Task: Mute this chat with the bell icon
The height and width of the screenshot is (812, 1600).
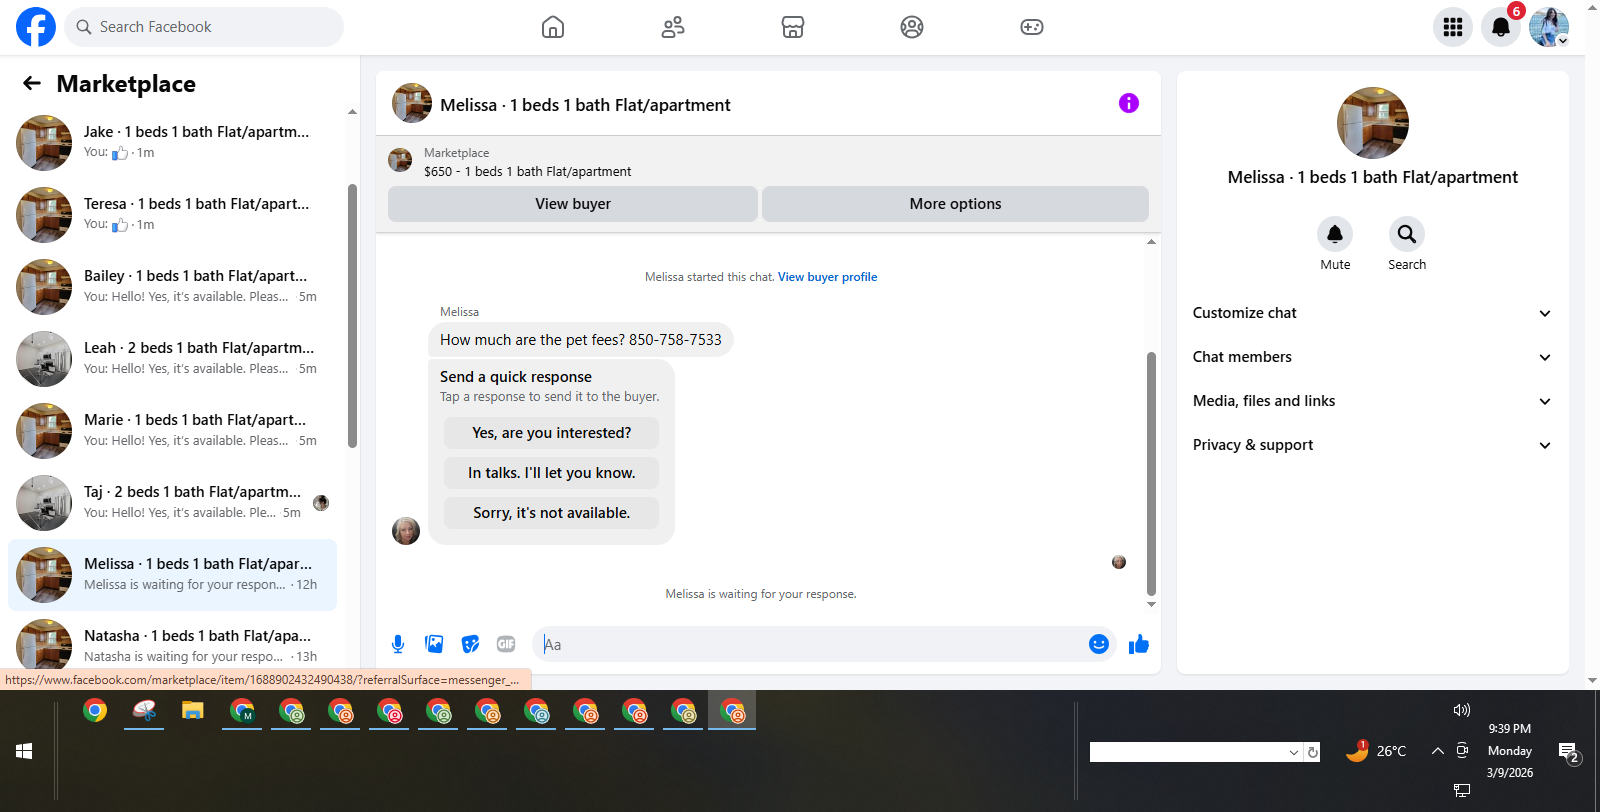Action: click(1335, 234)
